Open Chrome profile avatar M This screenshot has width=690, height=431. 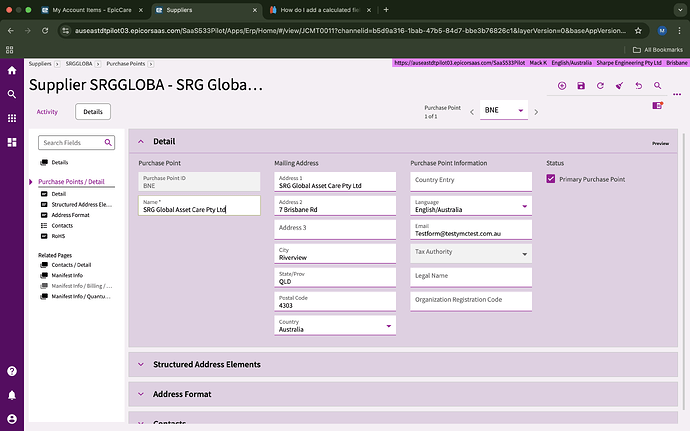pyautogui.click(x=662, y=30)
